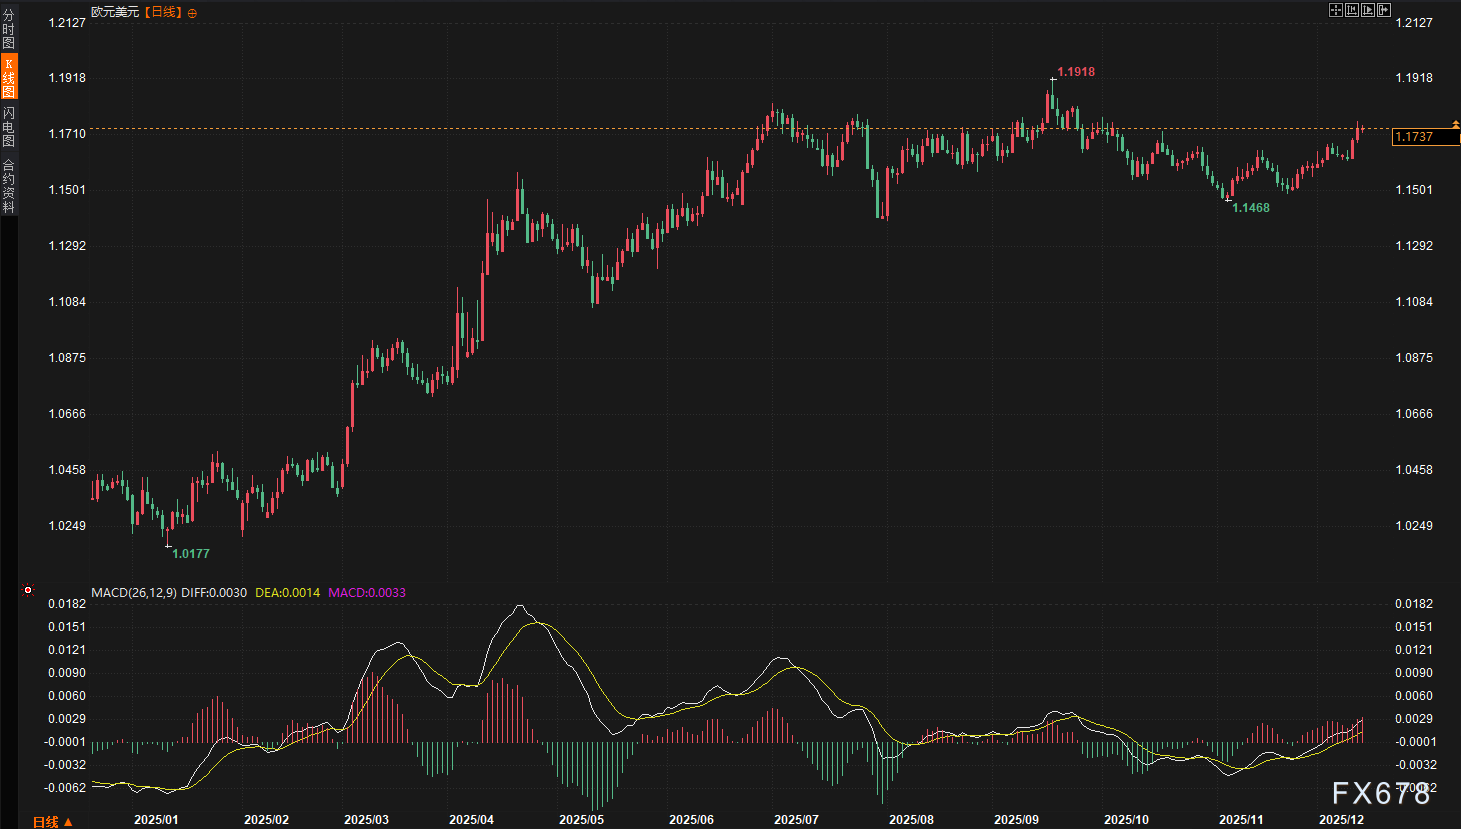Click the MACD(26,12,9) indicator label
This screenshot has height=829, width=1461.
pyautogui.click(x=134, y=593)
